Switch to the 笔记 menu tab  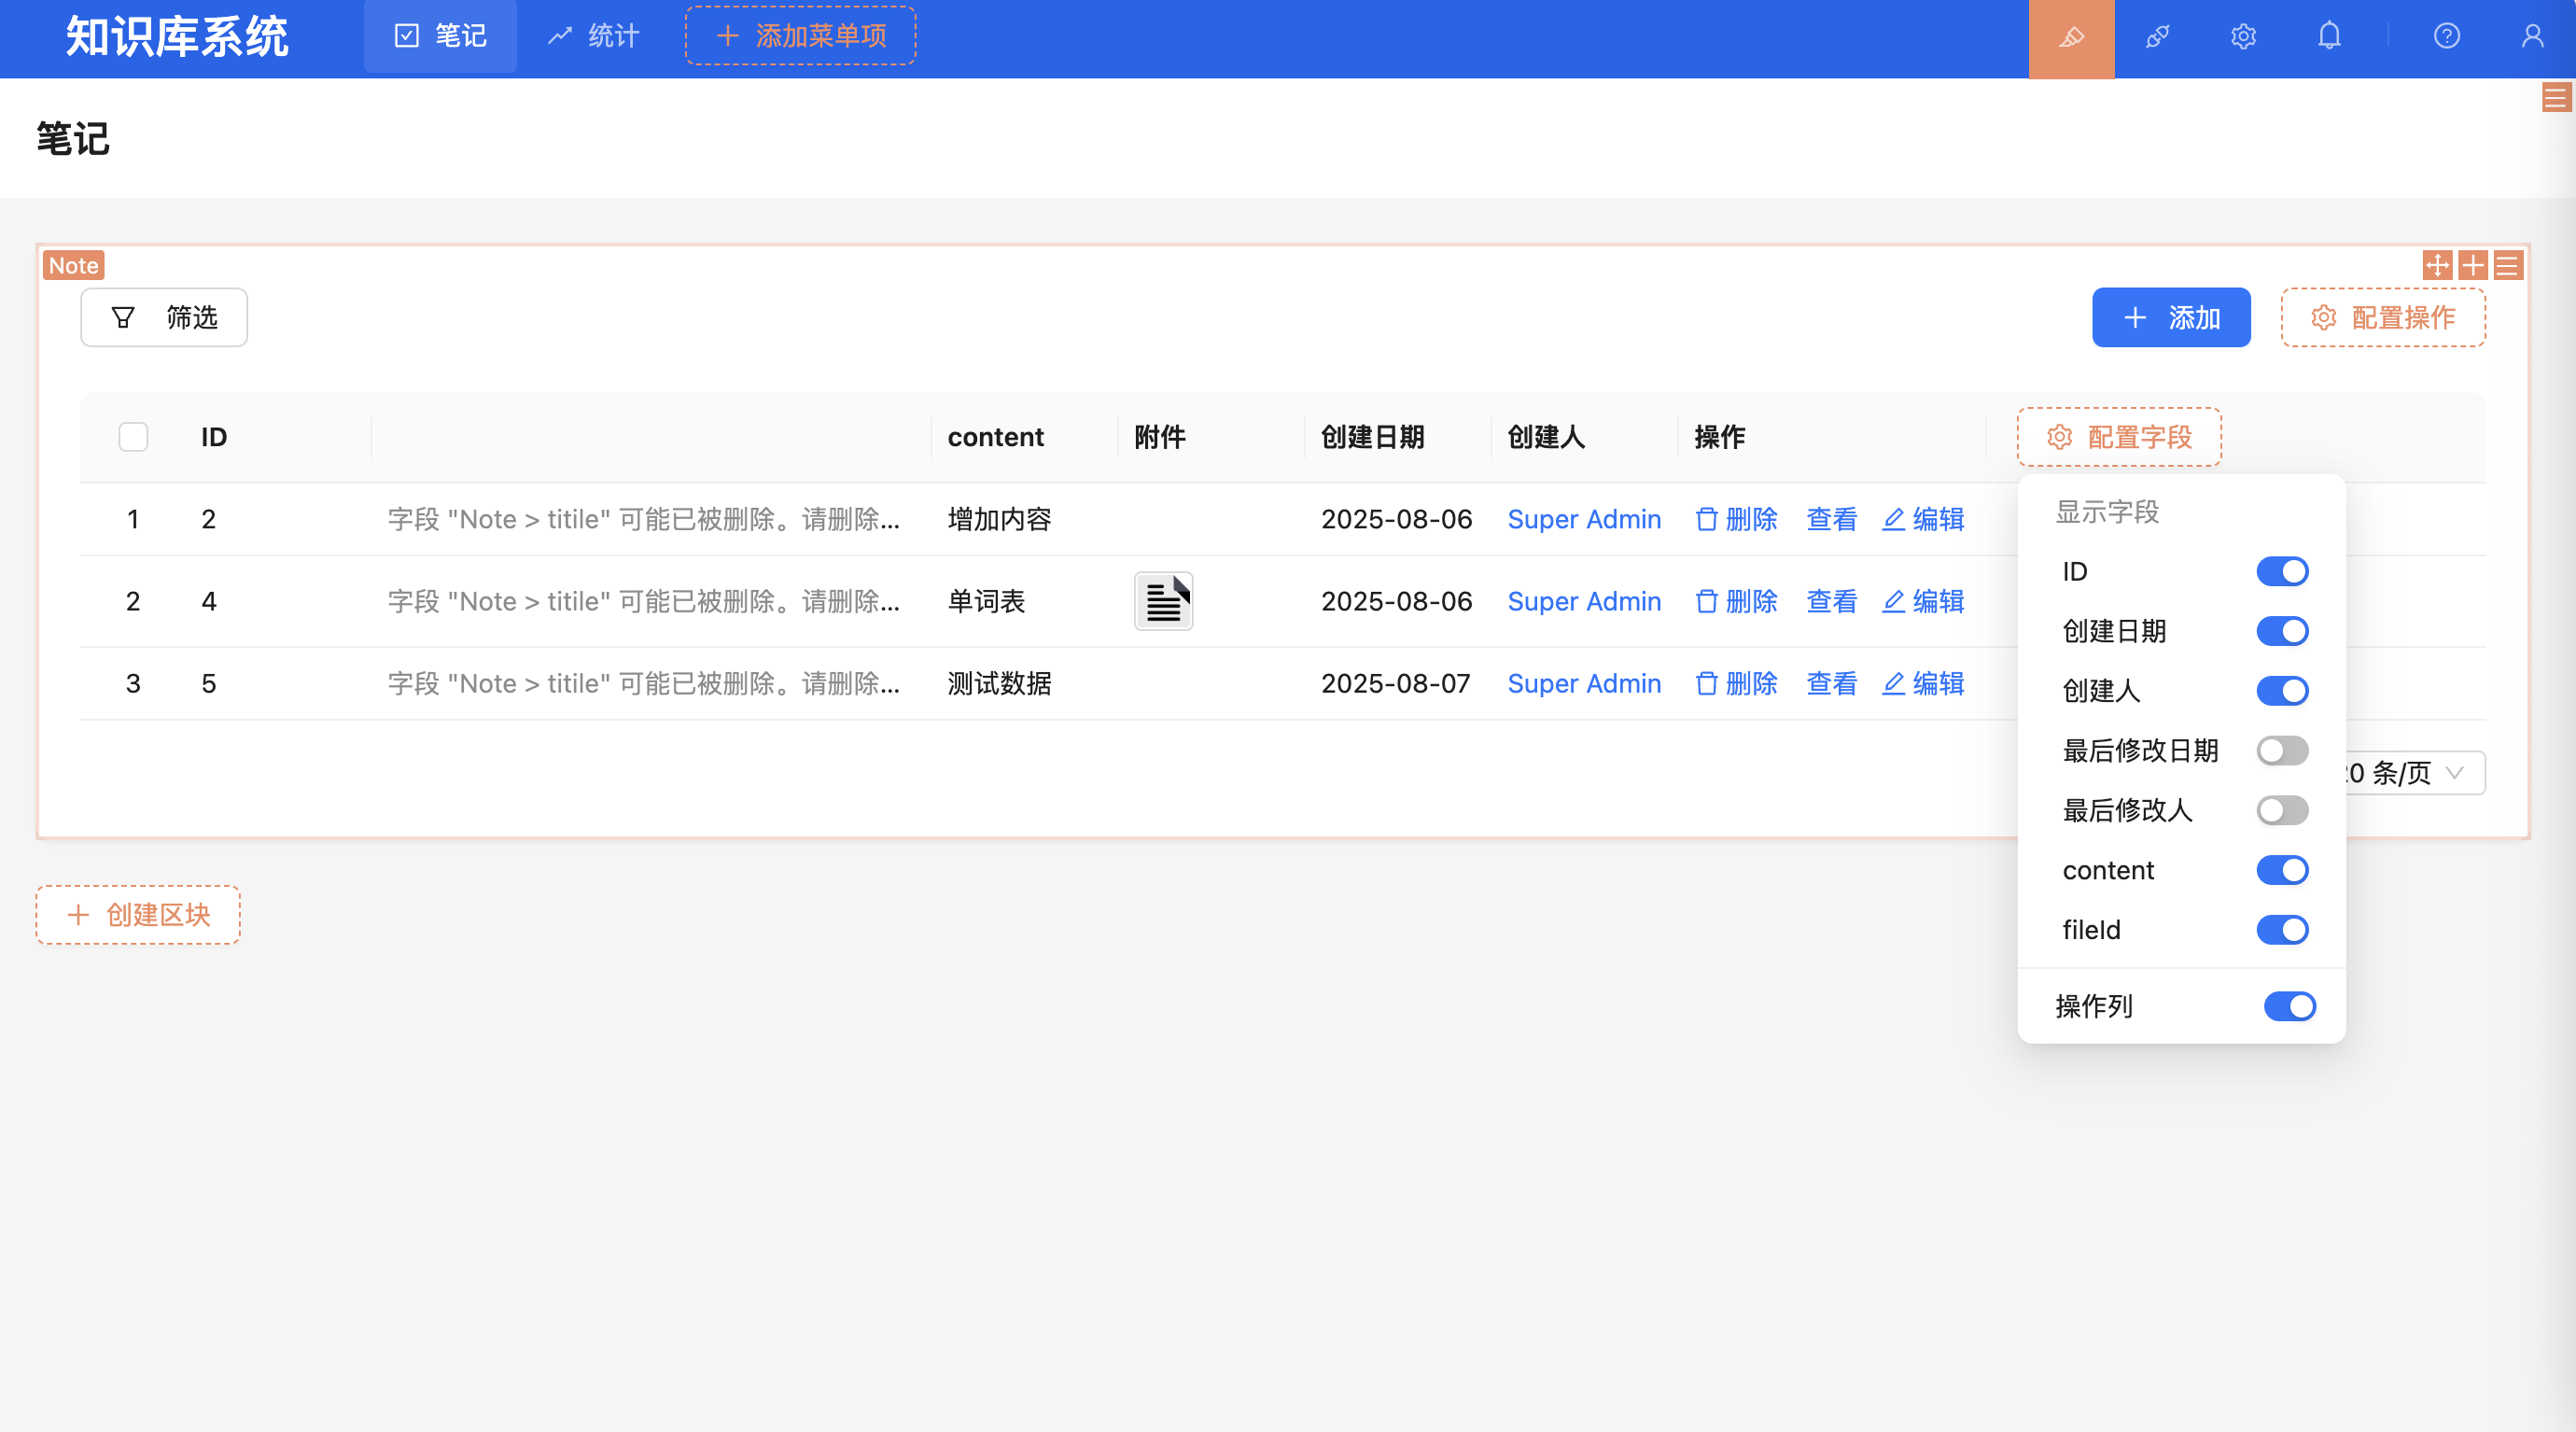click(440, 37)
